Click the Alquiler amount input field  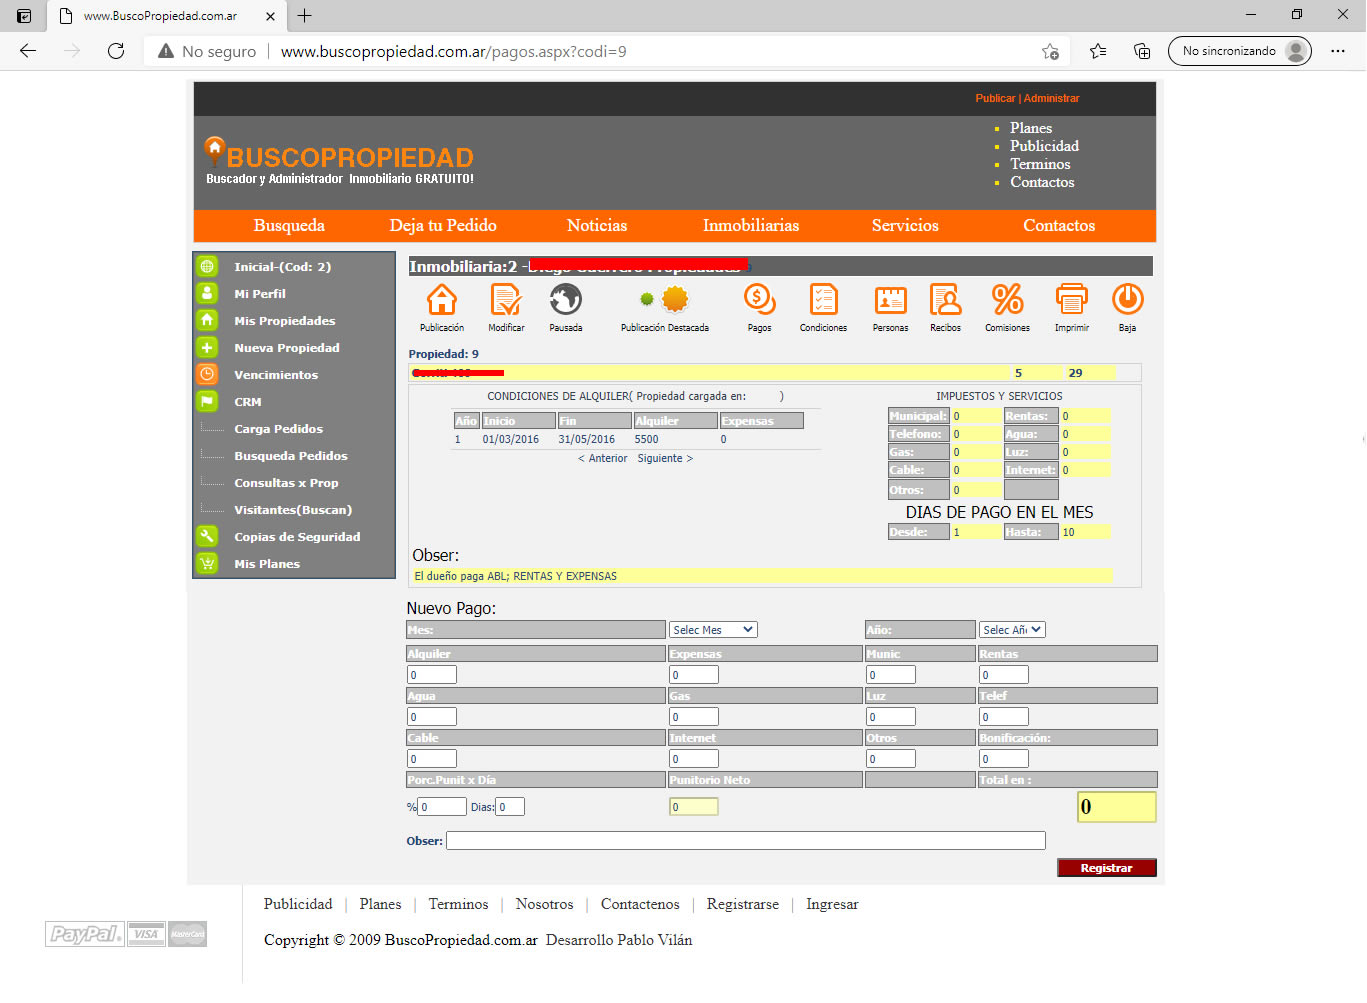432,675
